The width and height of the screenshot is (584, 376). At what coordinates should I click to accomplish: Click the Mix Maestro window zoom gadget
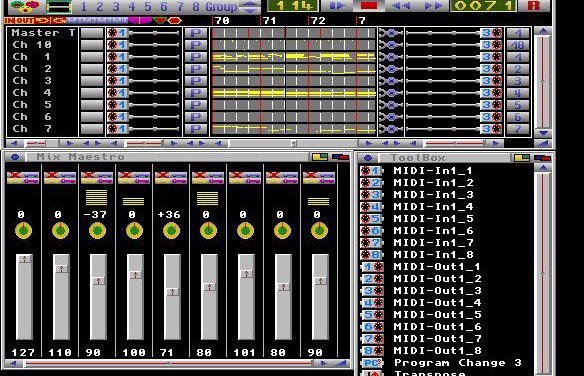320,157
